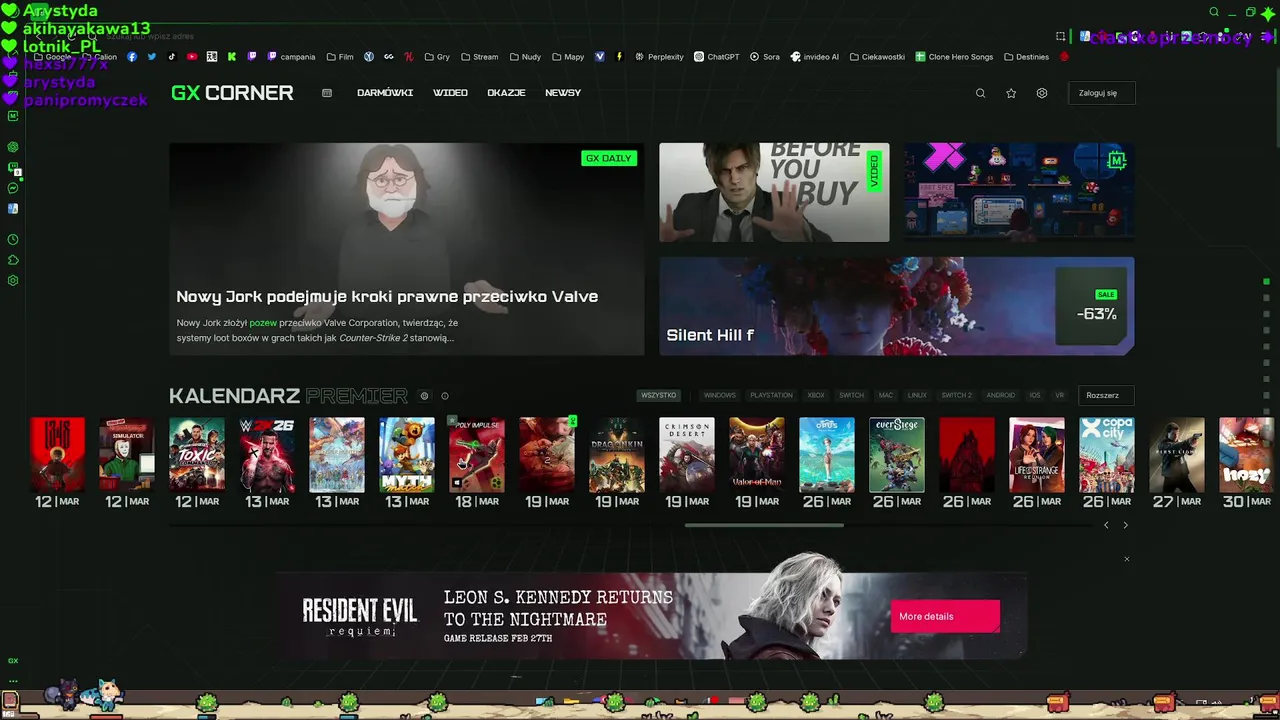Screen dimensions: 1280x720
Task: Click the Zaloguj się login button
Action: (1101, 93)
